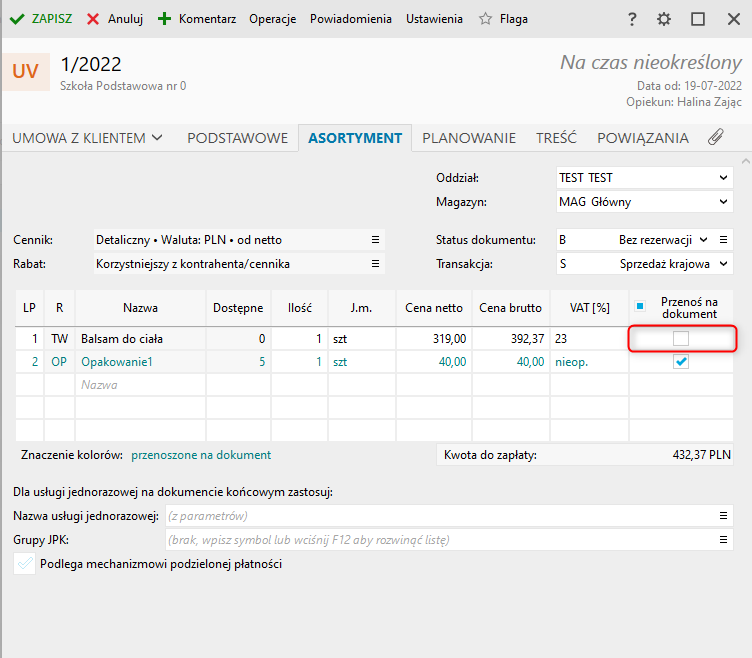Click the orange UV document type badge

[26, 71]
